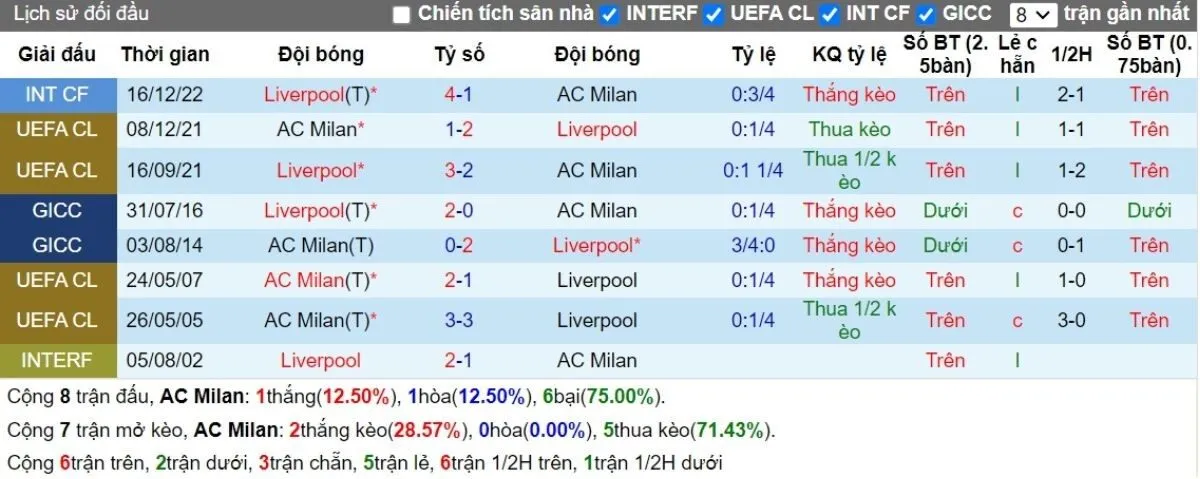Disable the GICC filter checkbox
The height and width of the screenshot is (479, 1200).
[926, 15]
